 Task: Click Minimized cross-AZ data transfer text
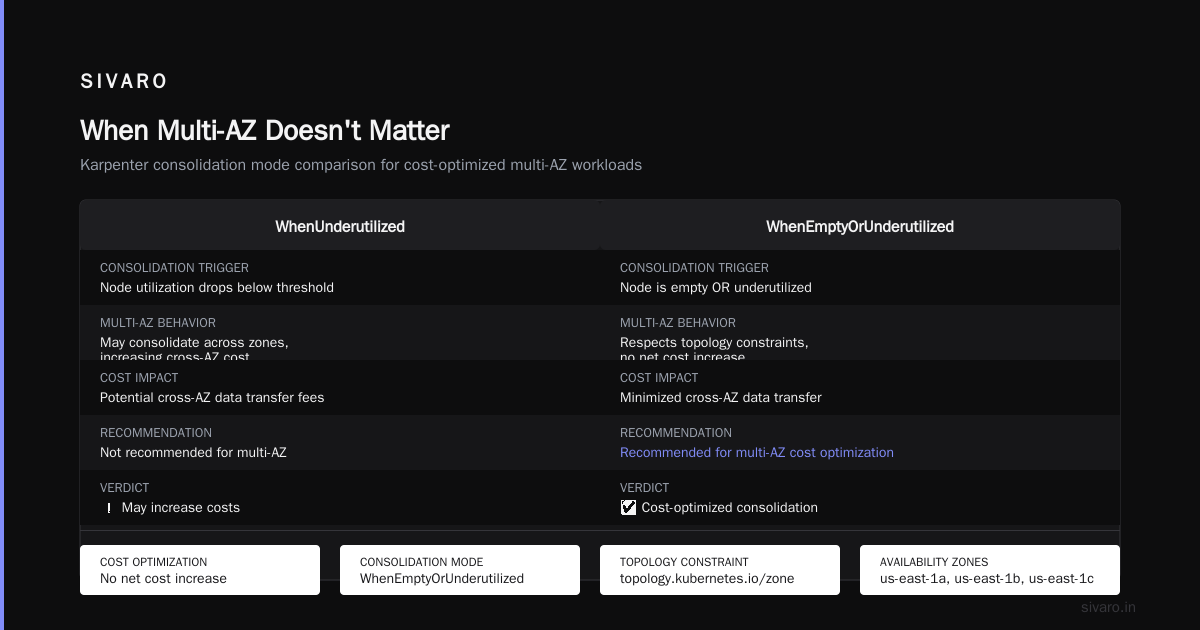pos(721,398)
